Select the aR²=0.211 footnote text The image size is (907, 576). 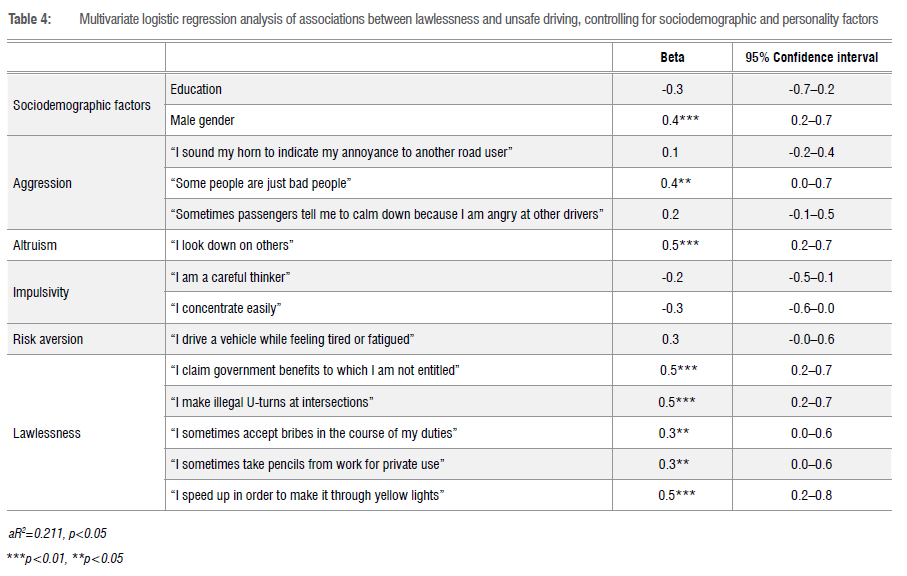57,533
